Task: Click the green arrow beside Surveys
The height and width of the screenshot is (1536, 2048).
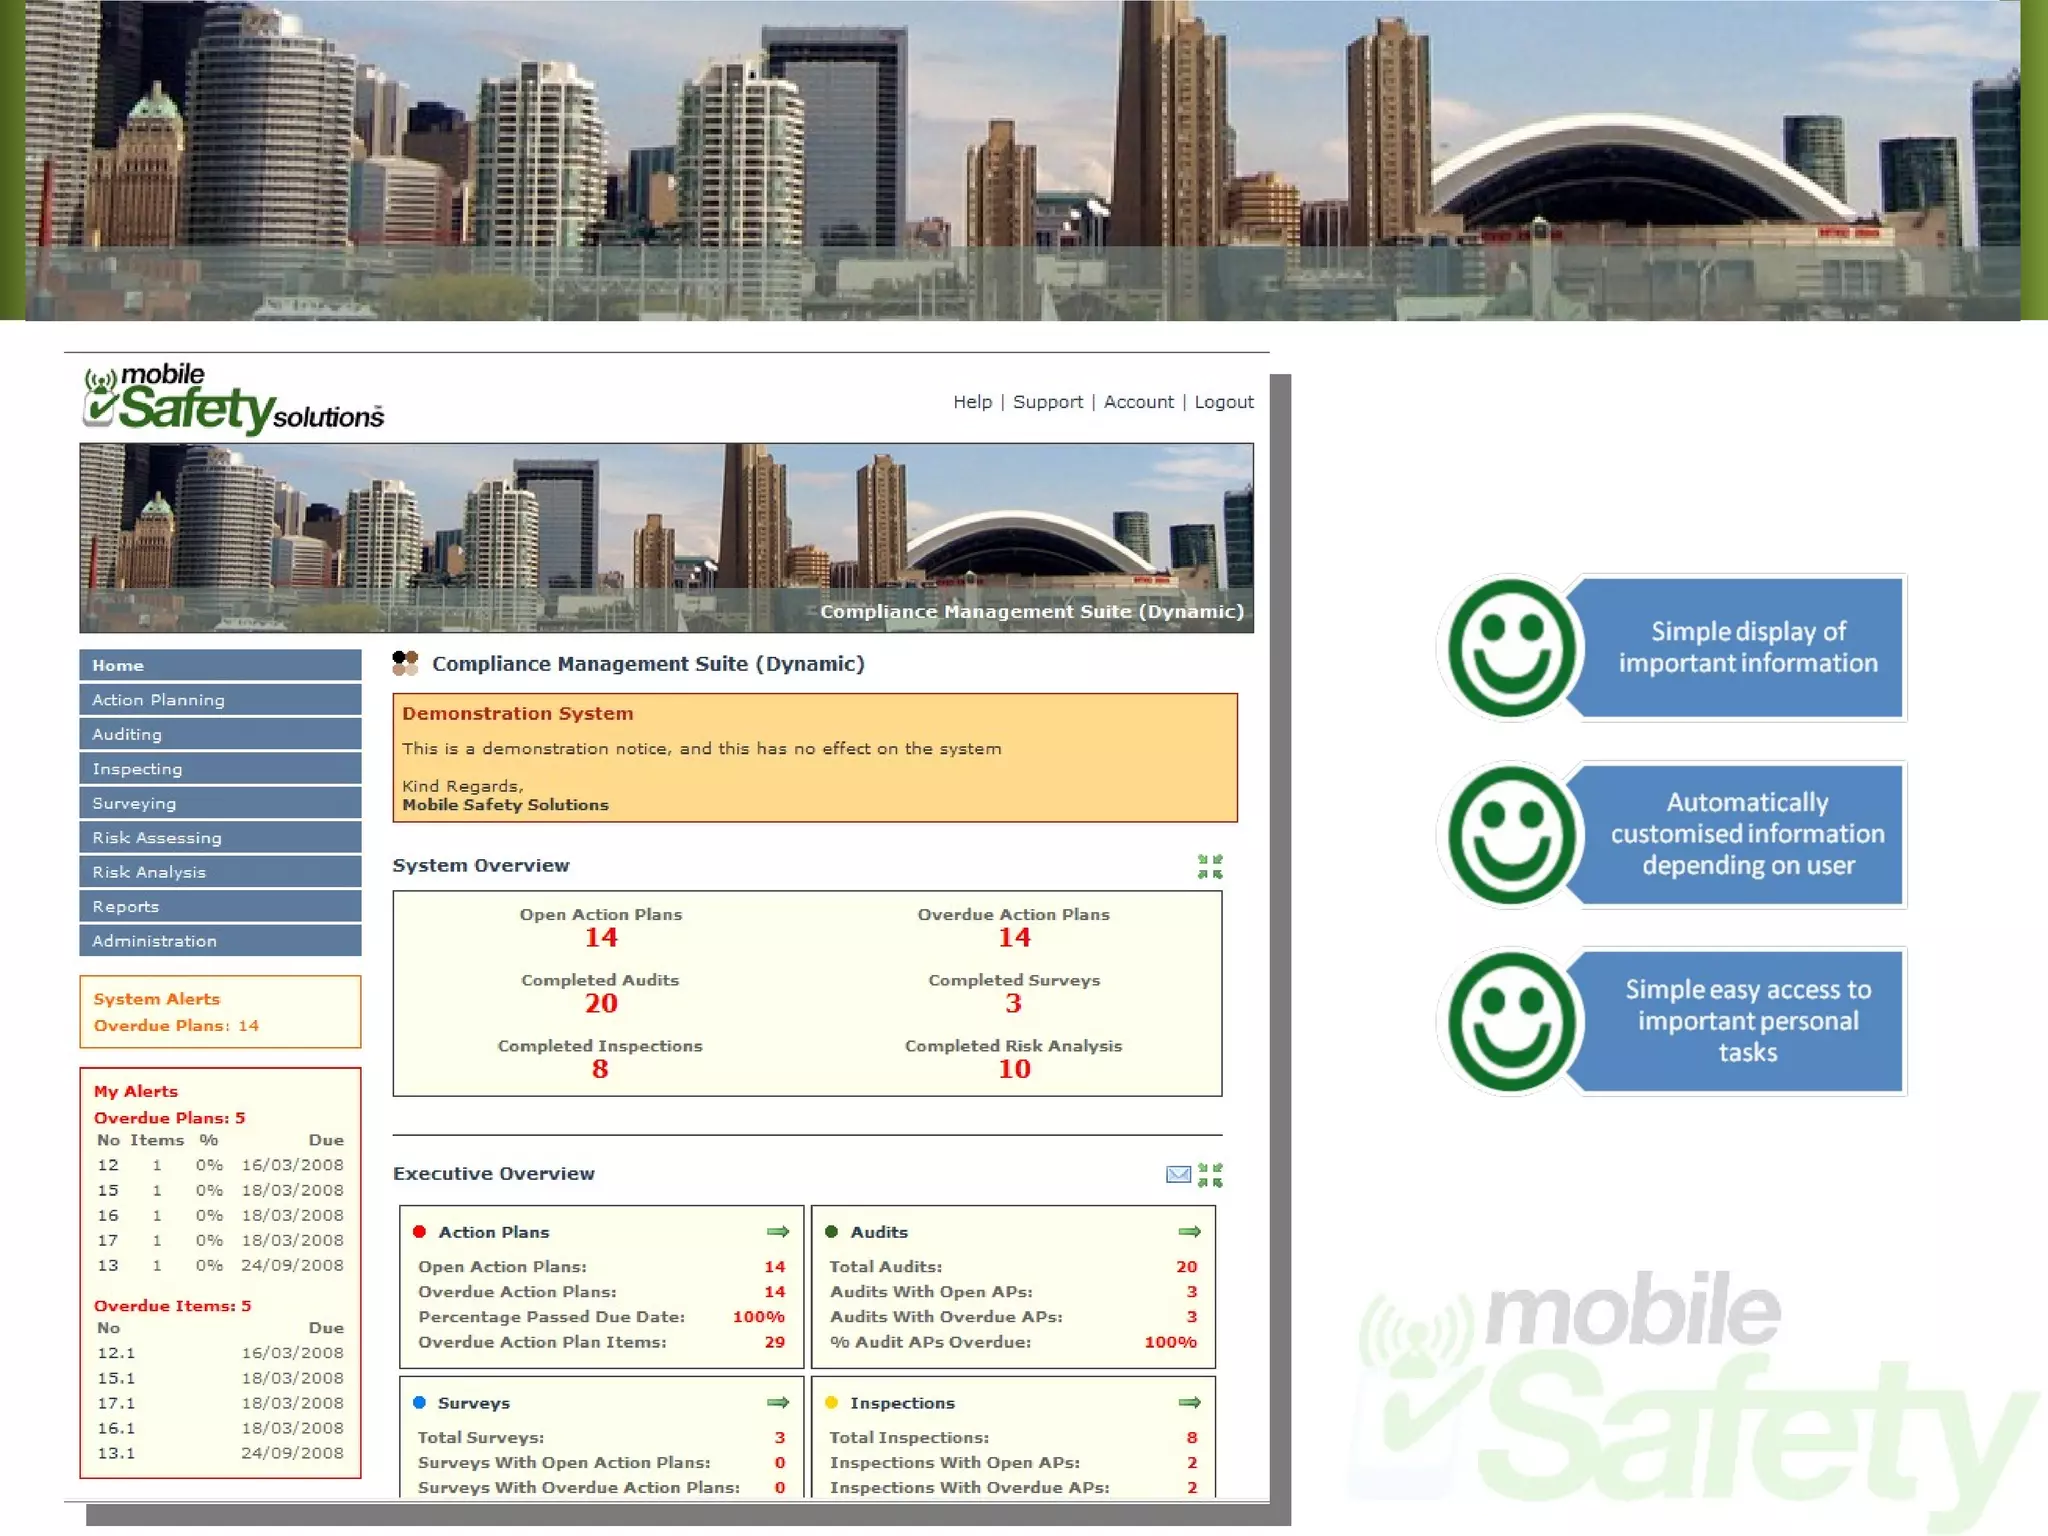Action: coord(778,1403)
